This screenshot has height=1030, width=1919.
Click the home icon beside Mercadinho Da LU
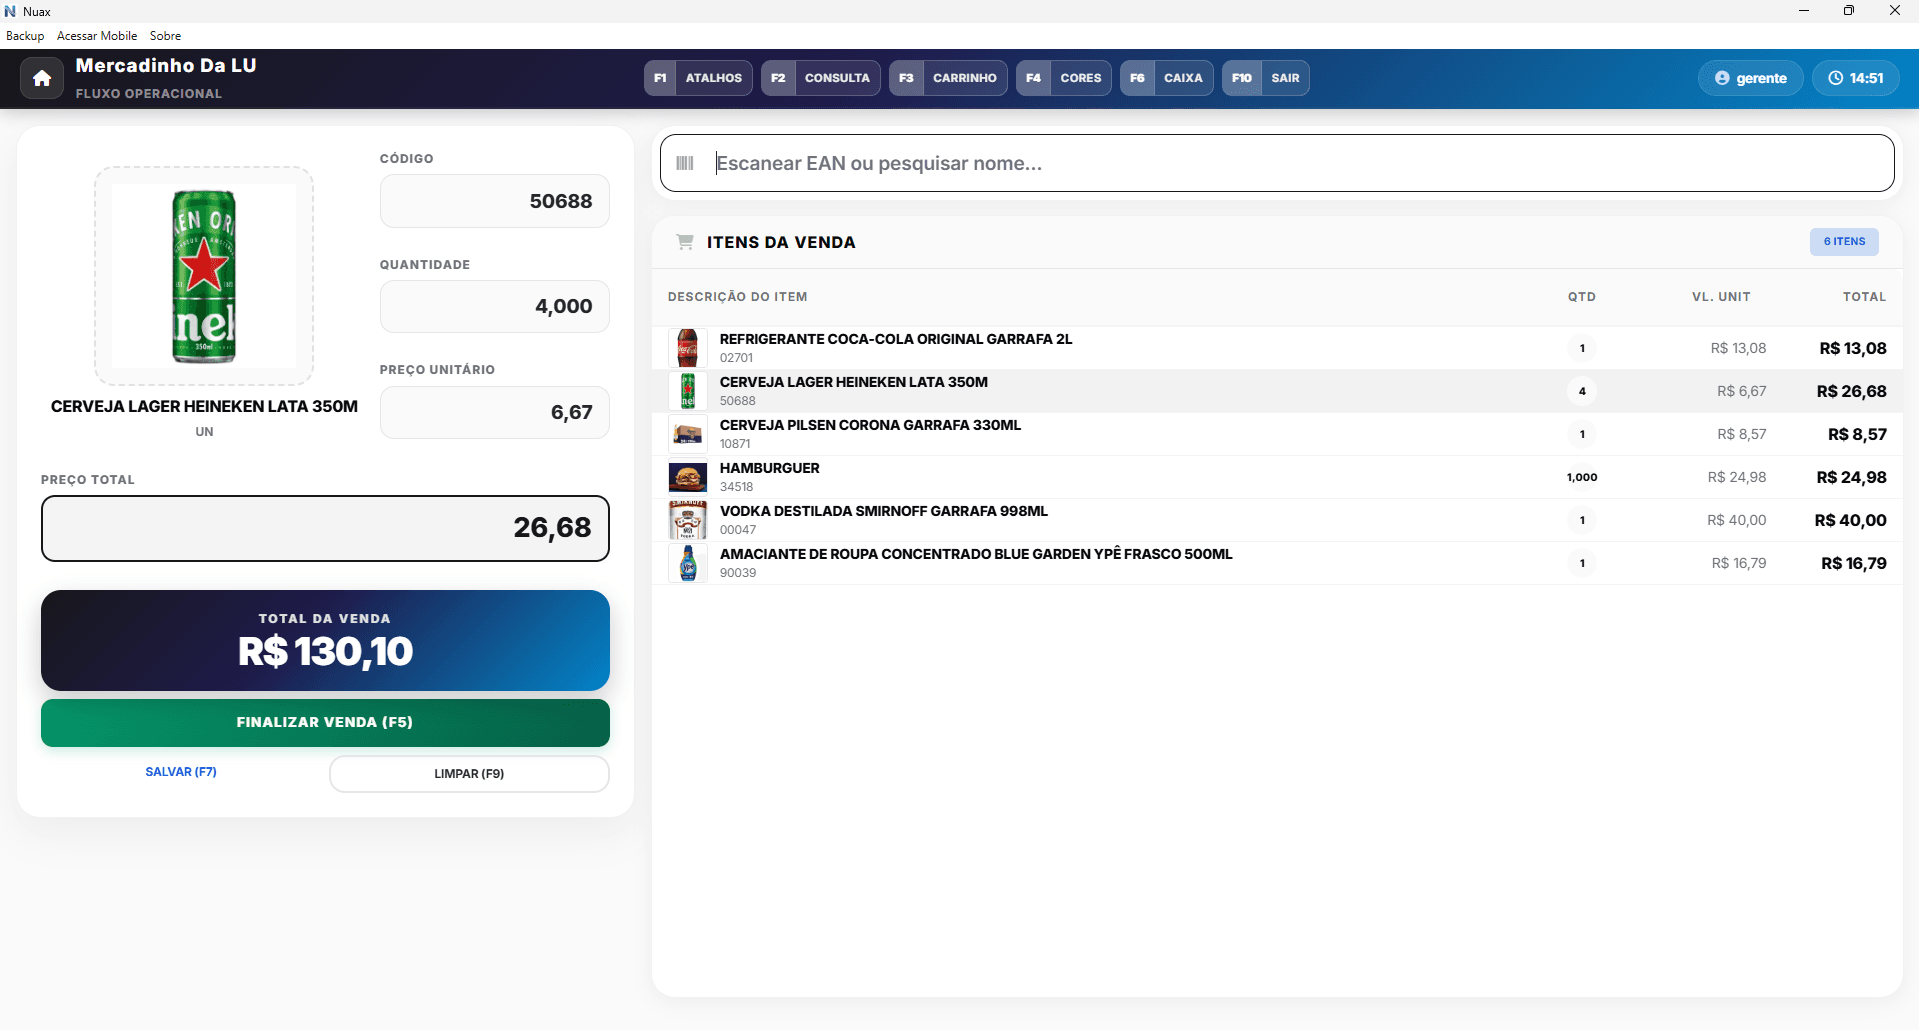[42, 78]
